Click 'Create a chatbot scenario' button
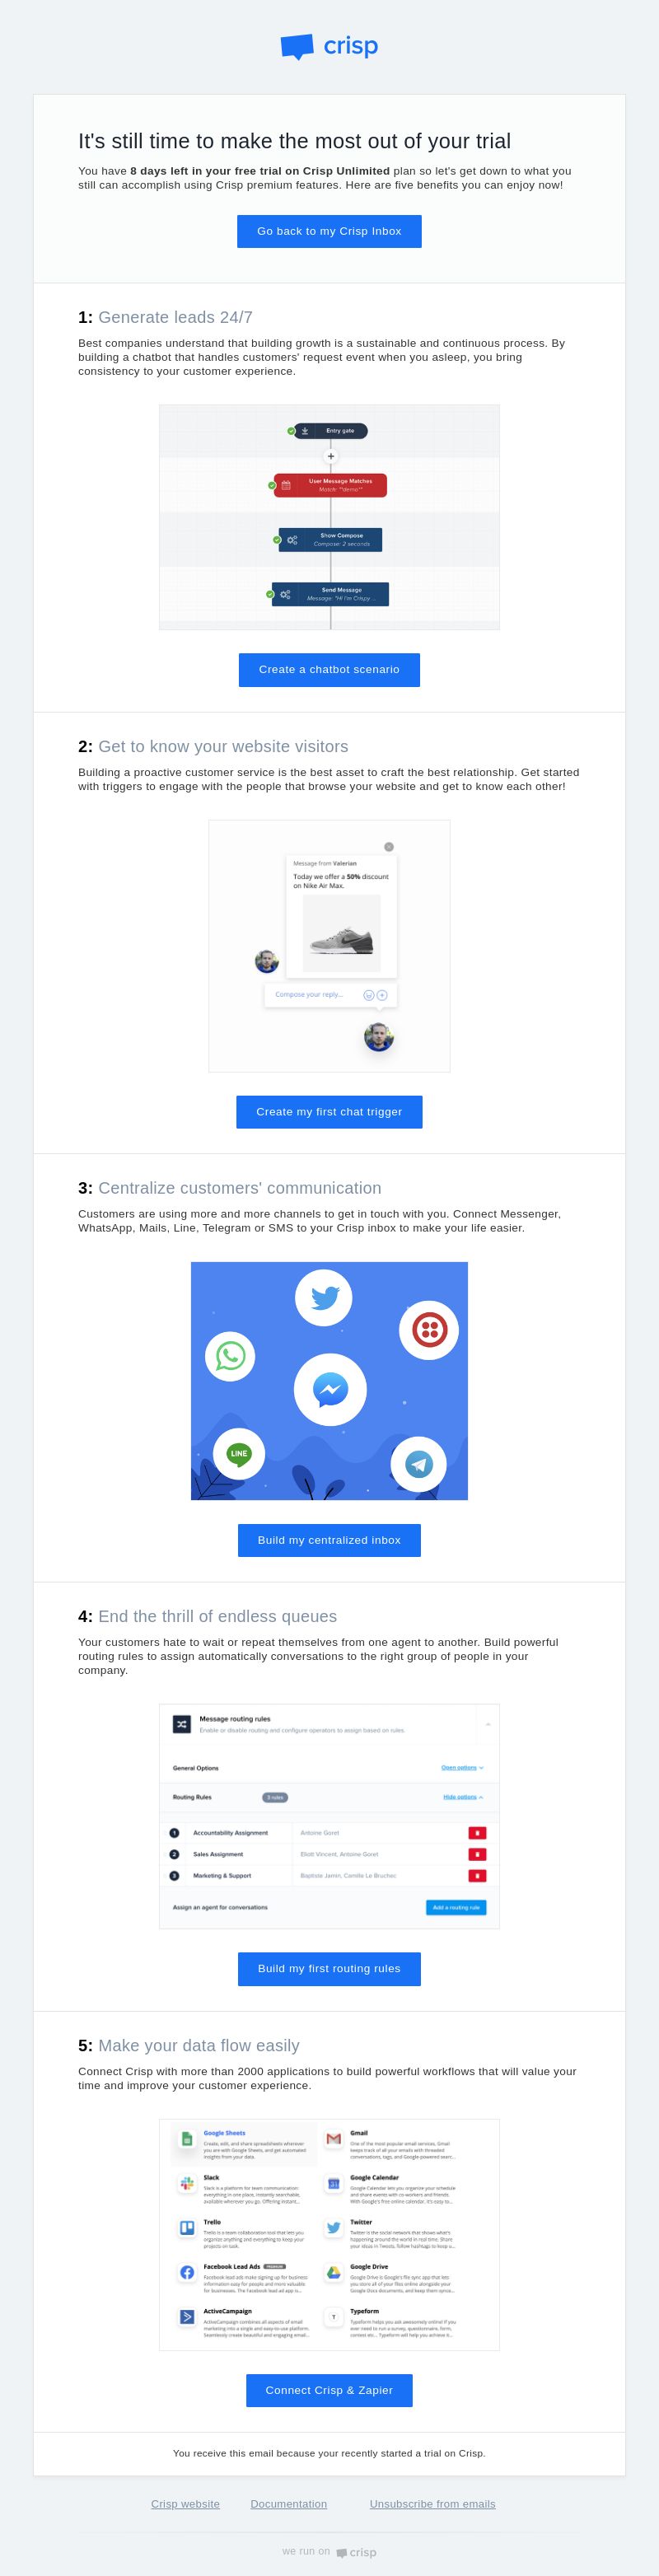 click(329, 670)
